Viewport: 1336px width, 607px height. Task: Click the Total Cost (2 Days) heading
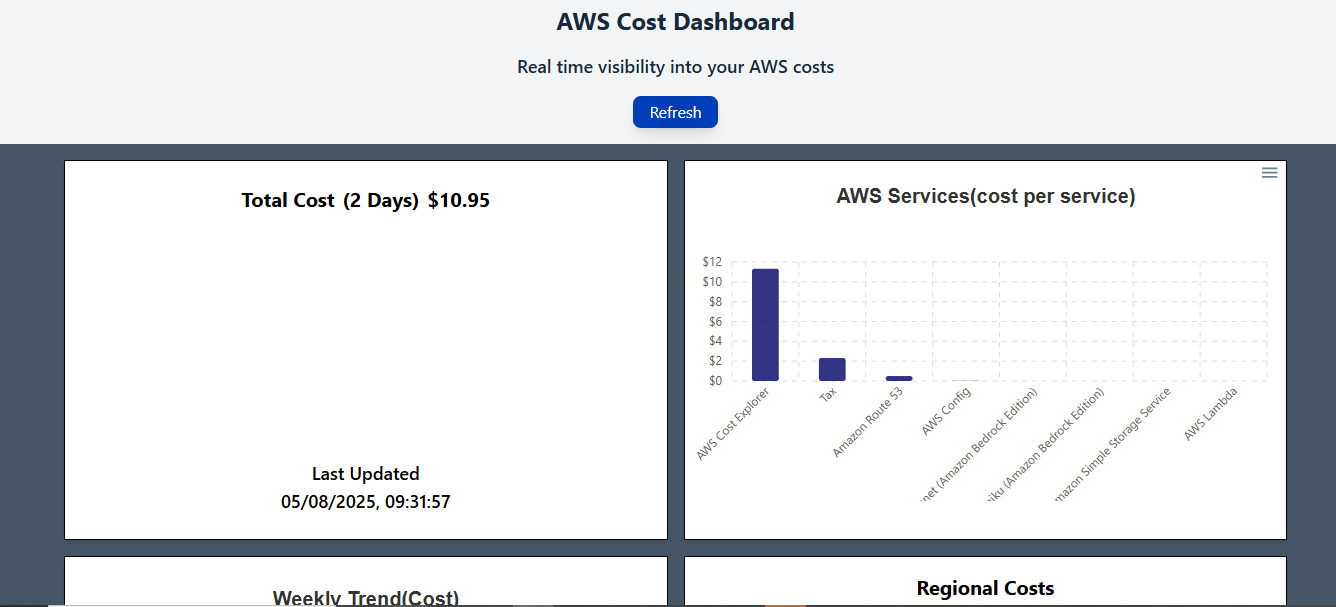click(330, 200)
